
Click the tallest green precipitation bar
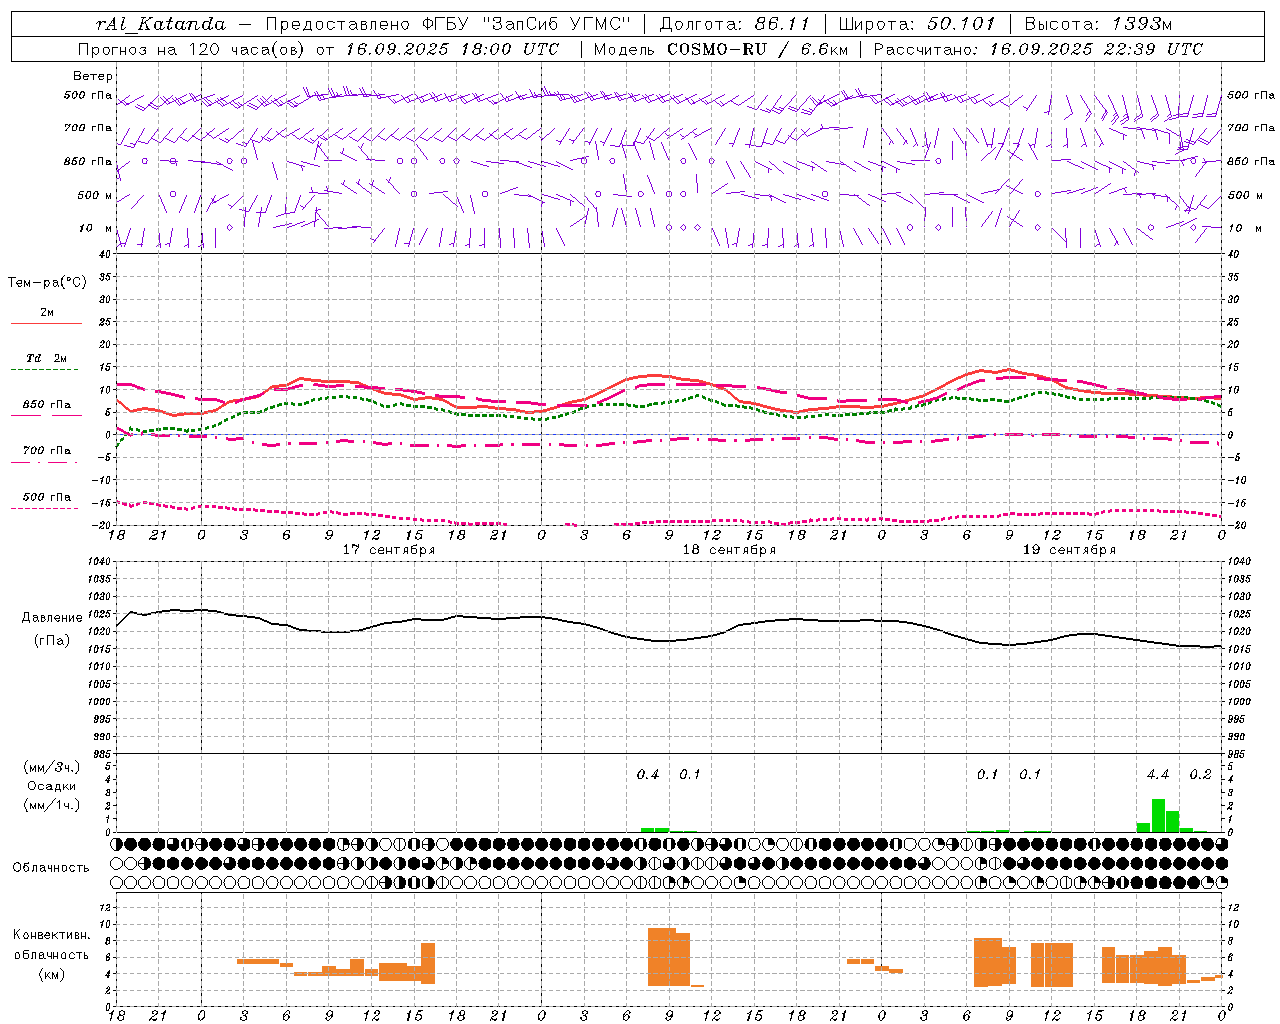pos(1158,815)
